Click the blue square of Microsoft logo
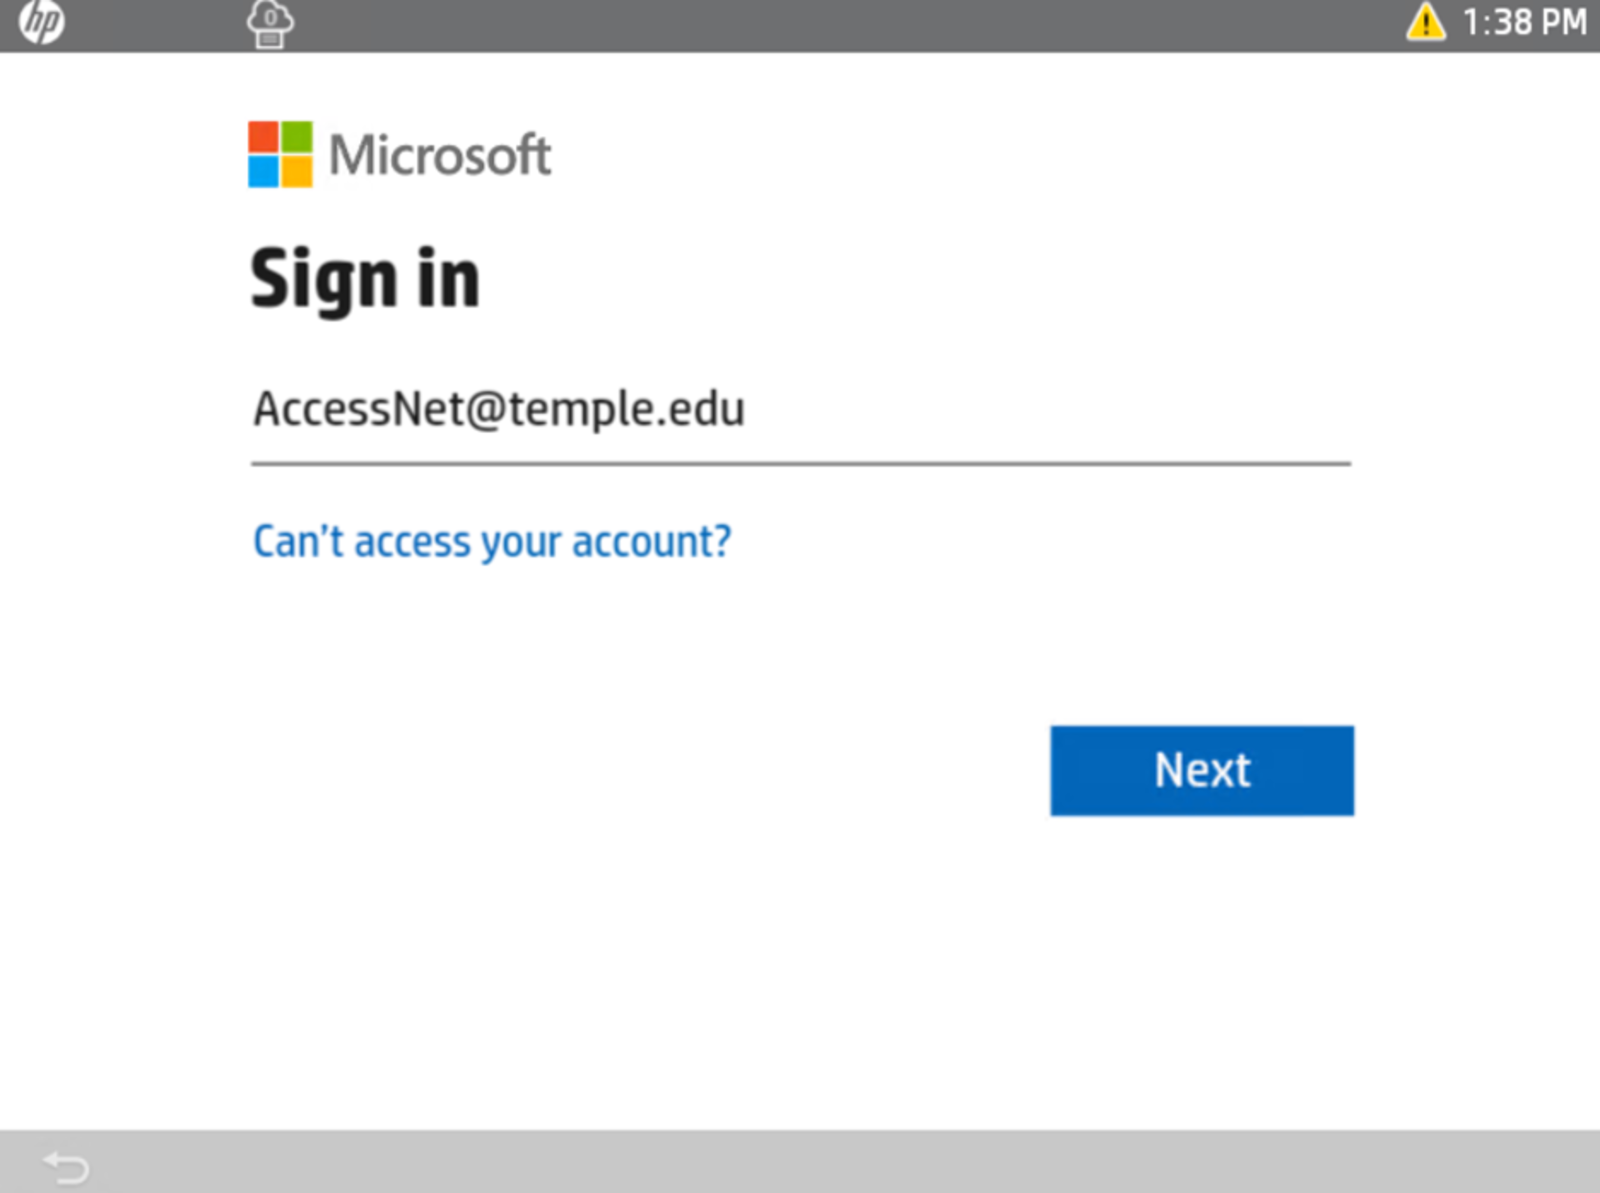The image size is (1600, 1193). tap(263, 171)
